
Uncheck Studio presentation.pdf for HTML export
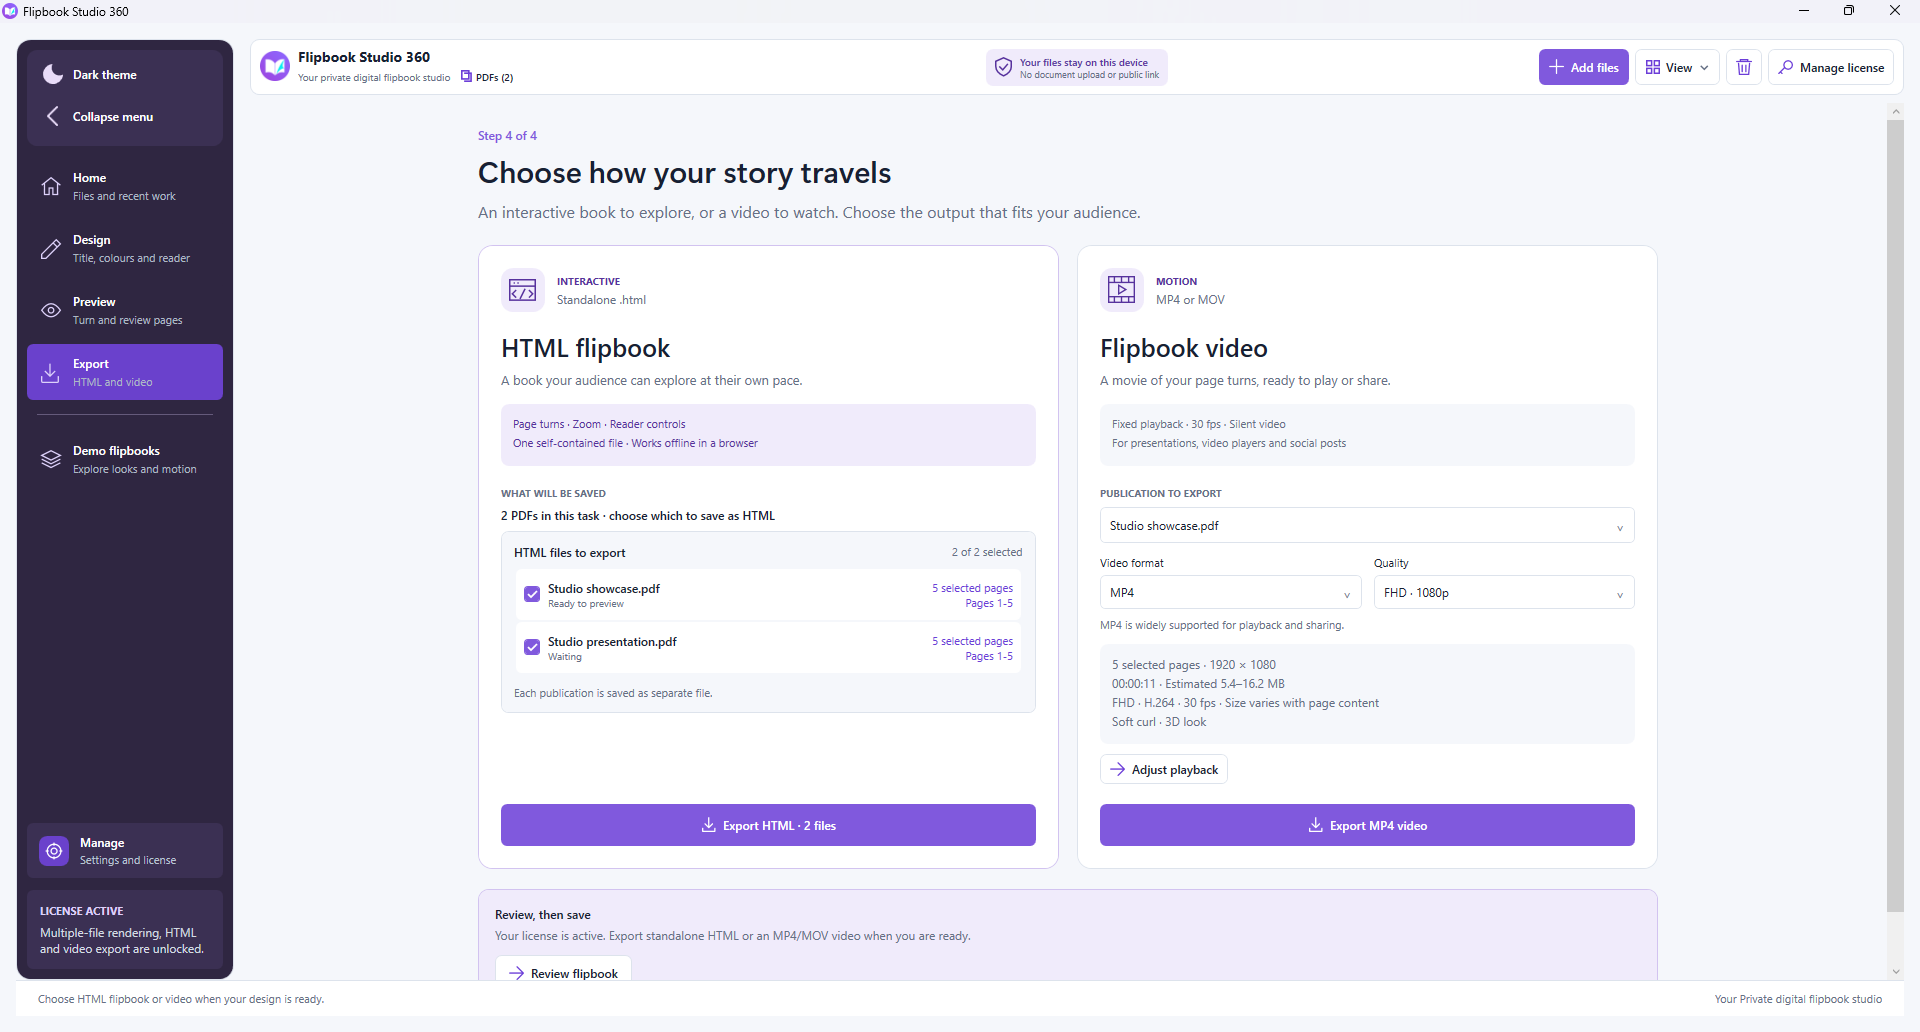pos(532,647)
